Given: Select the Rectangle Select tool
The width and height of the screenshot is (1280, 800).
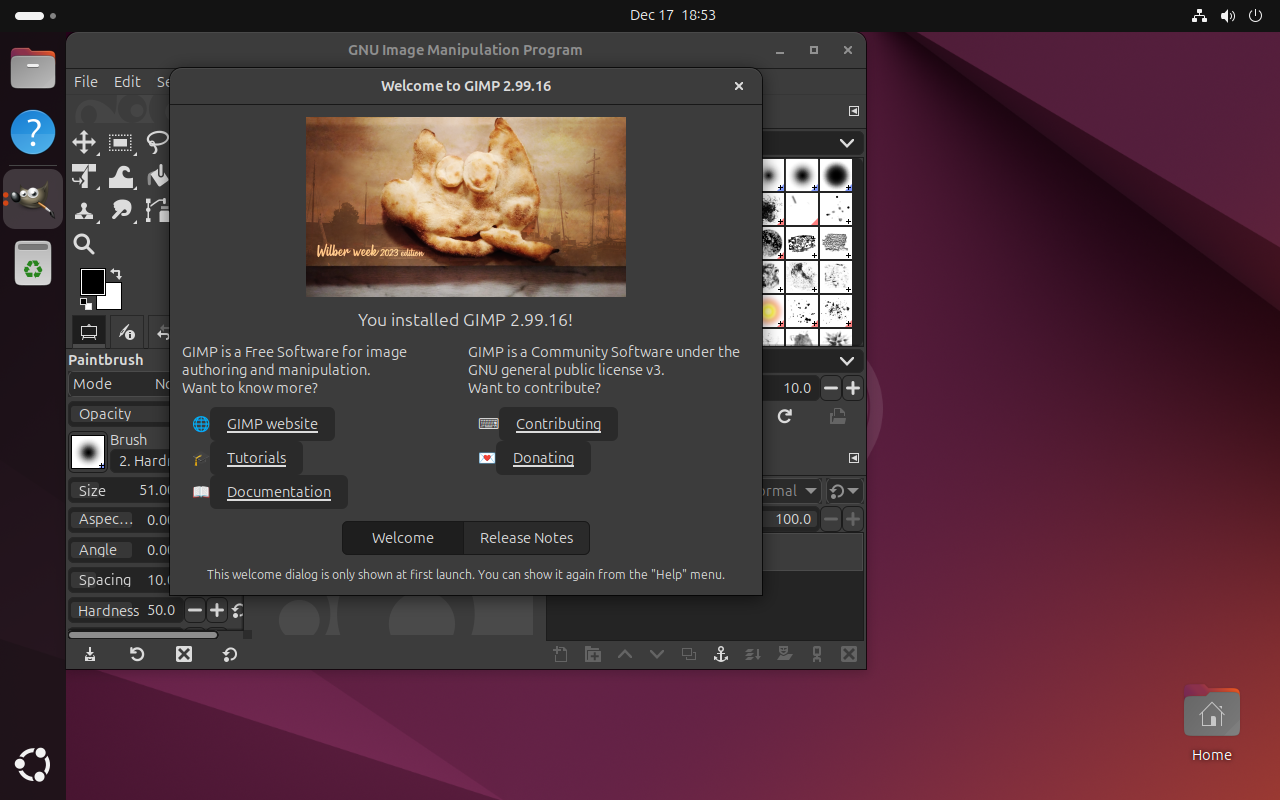Looking at the screenshot, I should click(x=120, y=143).
